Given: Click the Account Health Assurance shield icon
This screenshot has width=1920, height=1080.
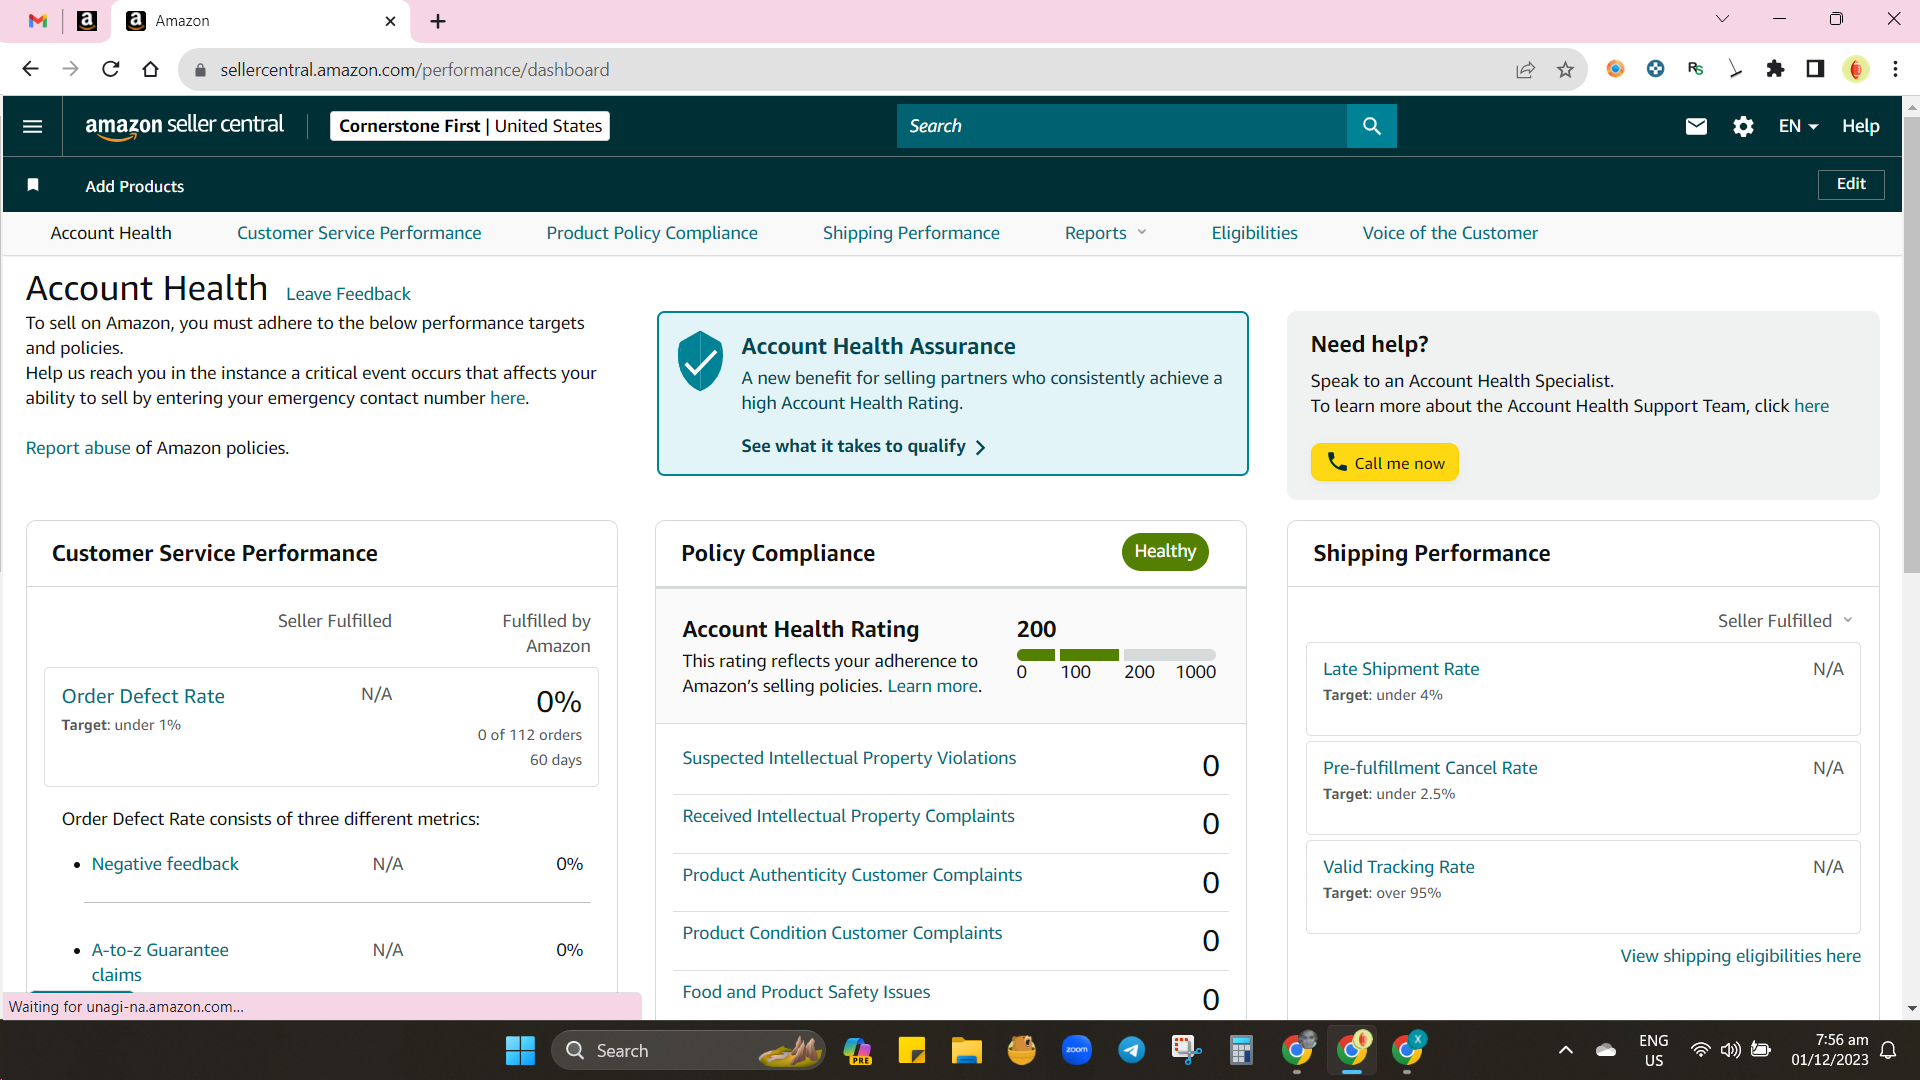Looking at the screenshot, I should pyautogui.click(x=700, y=360).
